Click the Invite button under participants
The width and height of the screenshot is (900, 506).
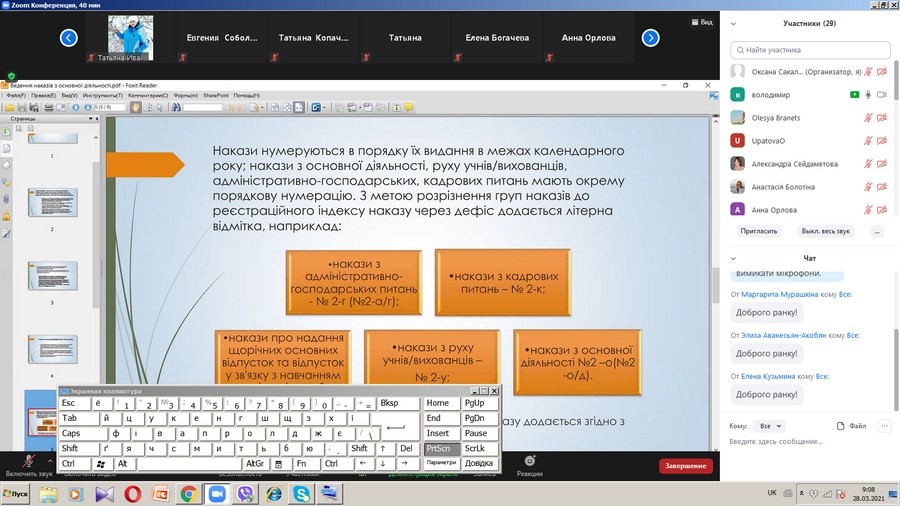[x=759, y=230]
